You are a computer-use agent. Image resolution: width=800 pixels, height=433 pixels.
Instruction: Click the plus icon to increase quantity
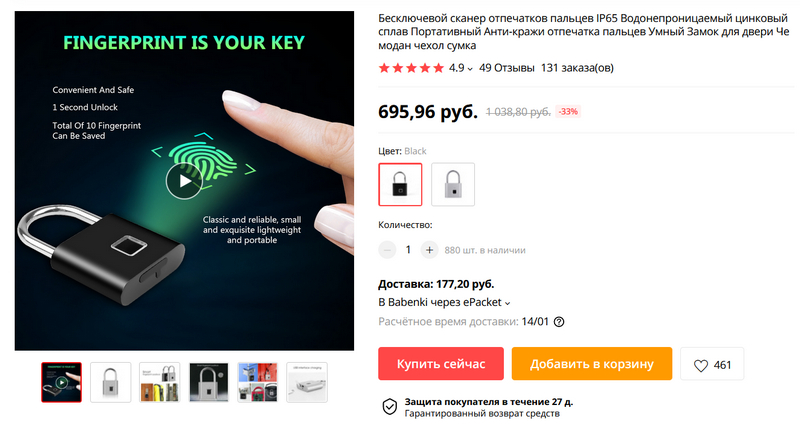429,250
